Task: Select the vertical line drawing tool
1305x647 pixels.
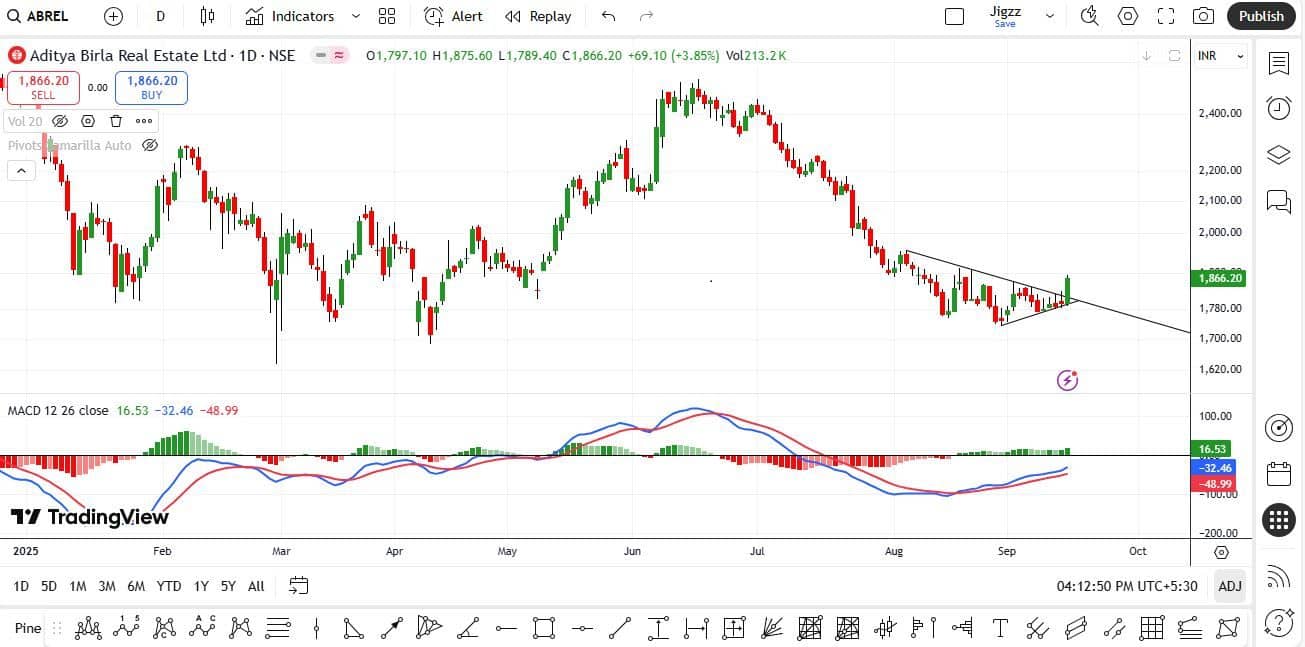Action: coord(316,628)
